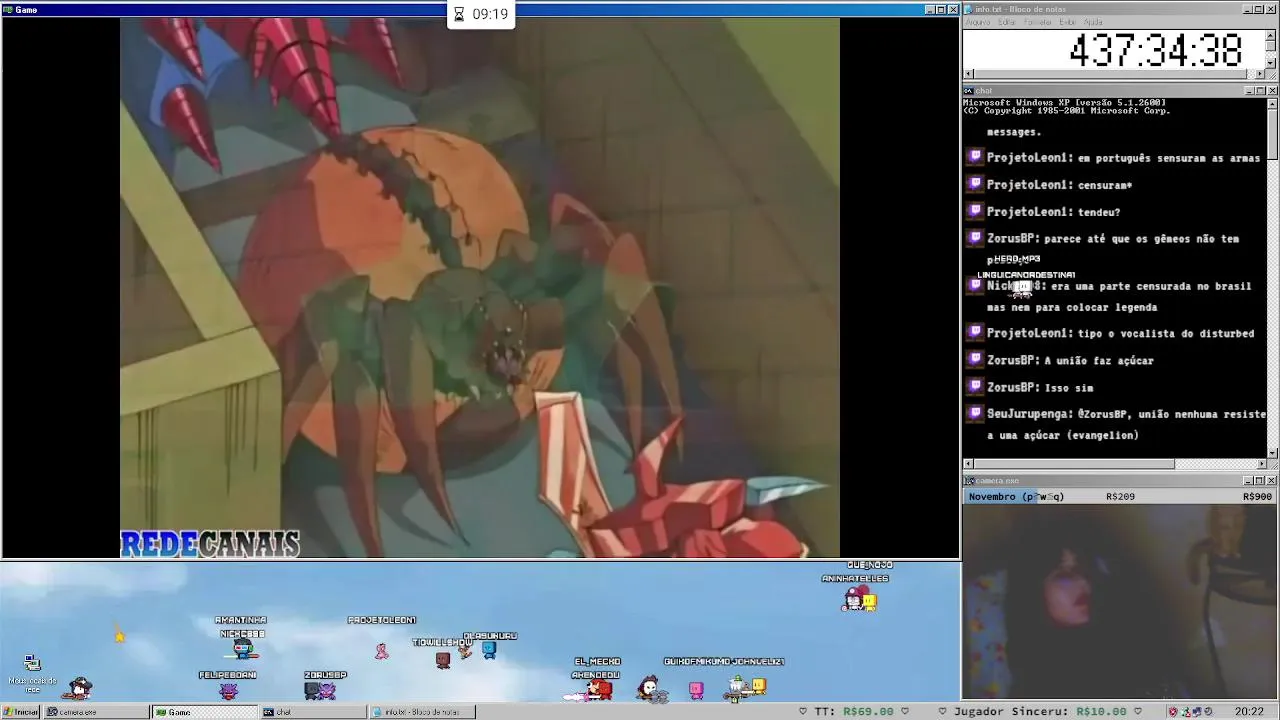Click 'R$900' goal value in camera.exe
The width and height of the screenshot is (1280, 720).
(x=1258, y=496)
